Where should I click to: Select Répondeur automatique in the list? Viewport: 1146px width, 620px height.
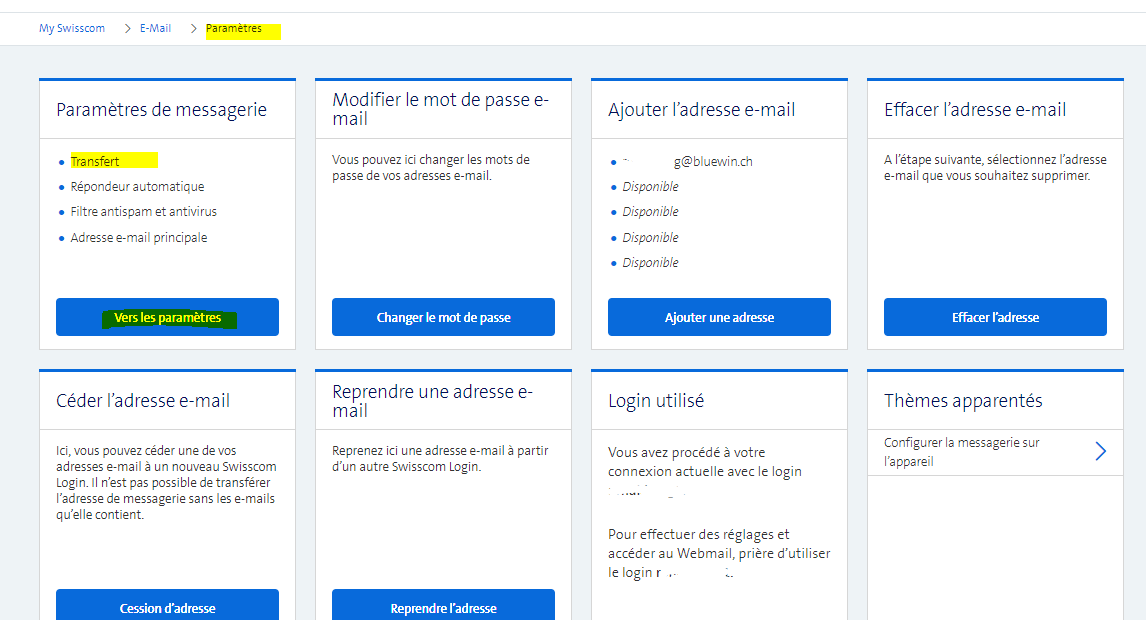coord(137,187)
